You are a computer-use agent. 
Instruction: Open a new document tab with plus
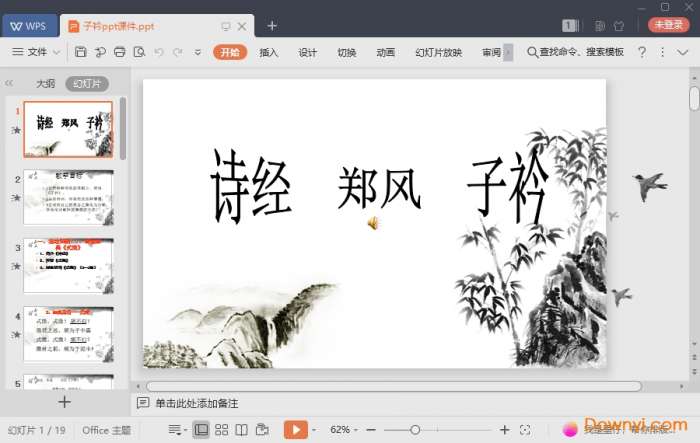tap(272, 26)
